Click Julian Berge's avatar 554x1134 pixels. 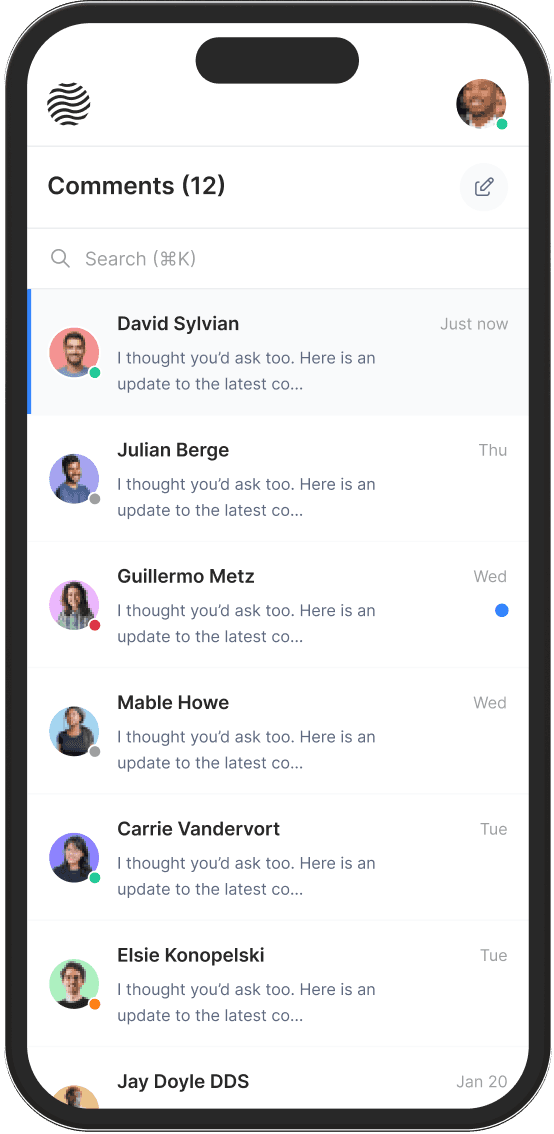[74, 479]
